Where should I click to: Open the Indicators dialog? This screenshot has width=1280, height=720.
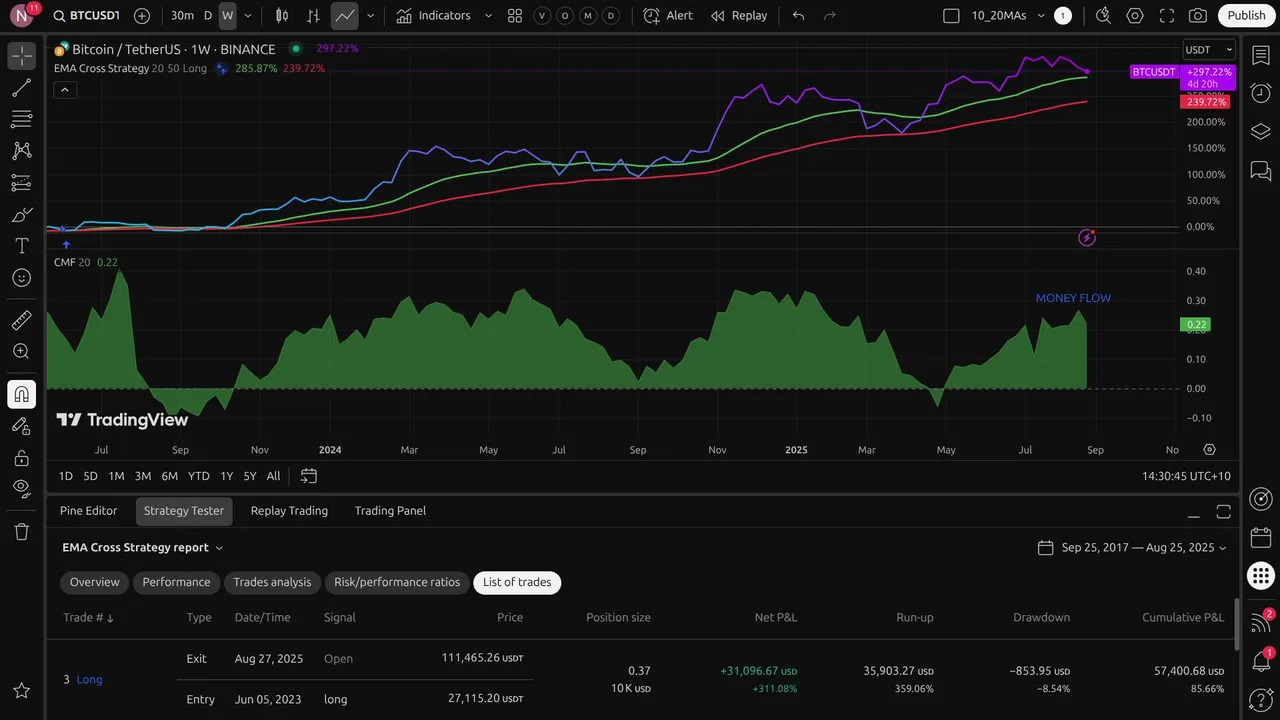433,16
